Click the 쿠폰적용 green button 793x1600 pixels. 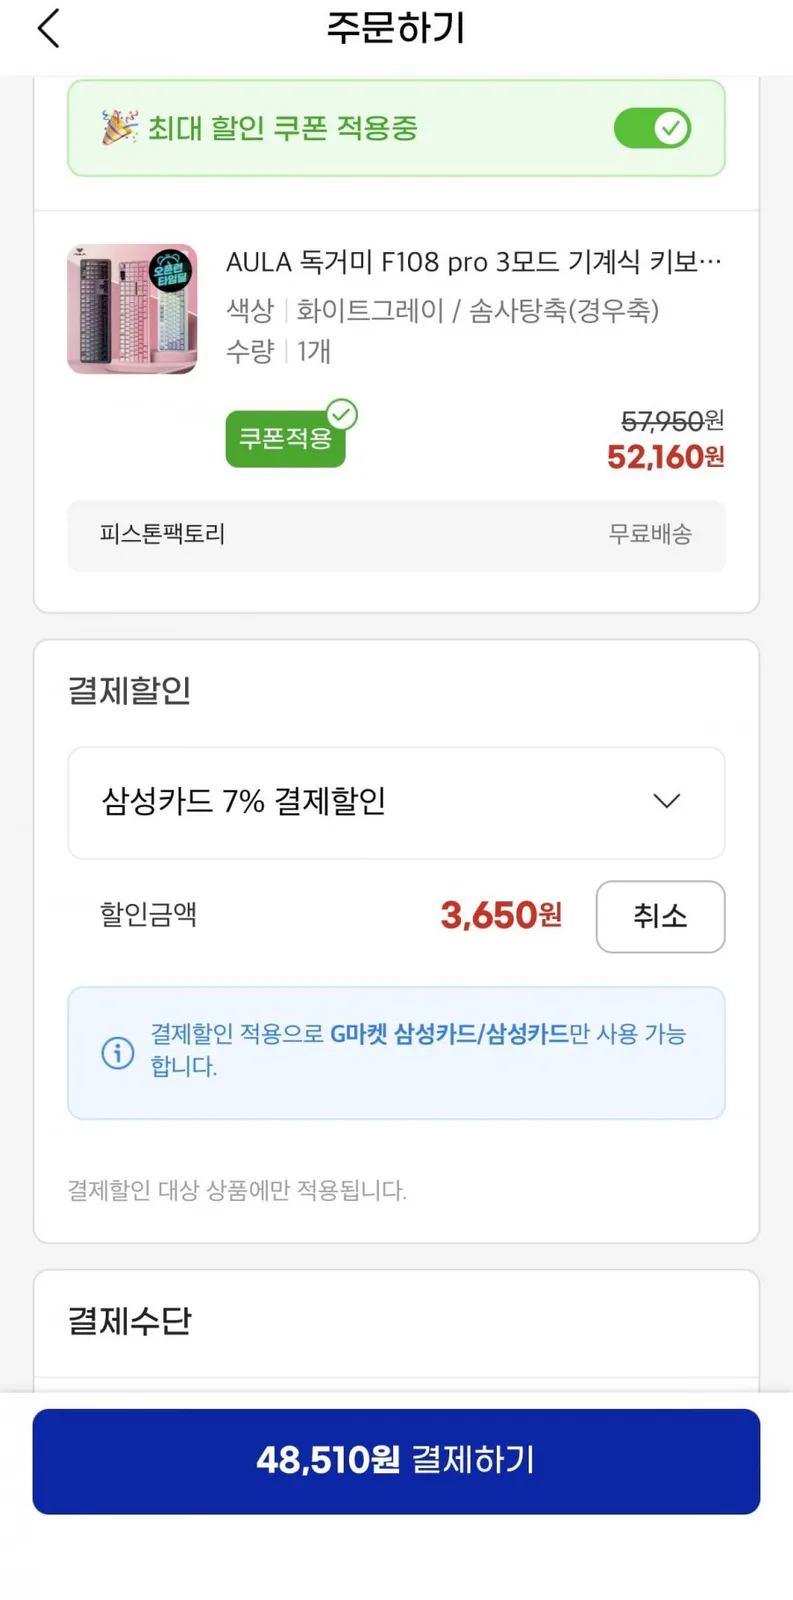point(286,439)
